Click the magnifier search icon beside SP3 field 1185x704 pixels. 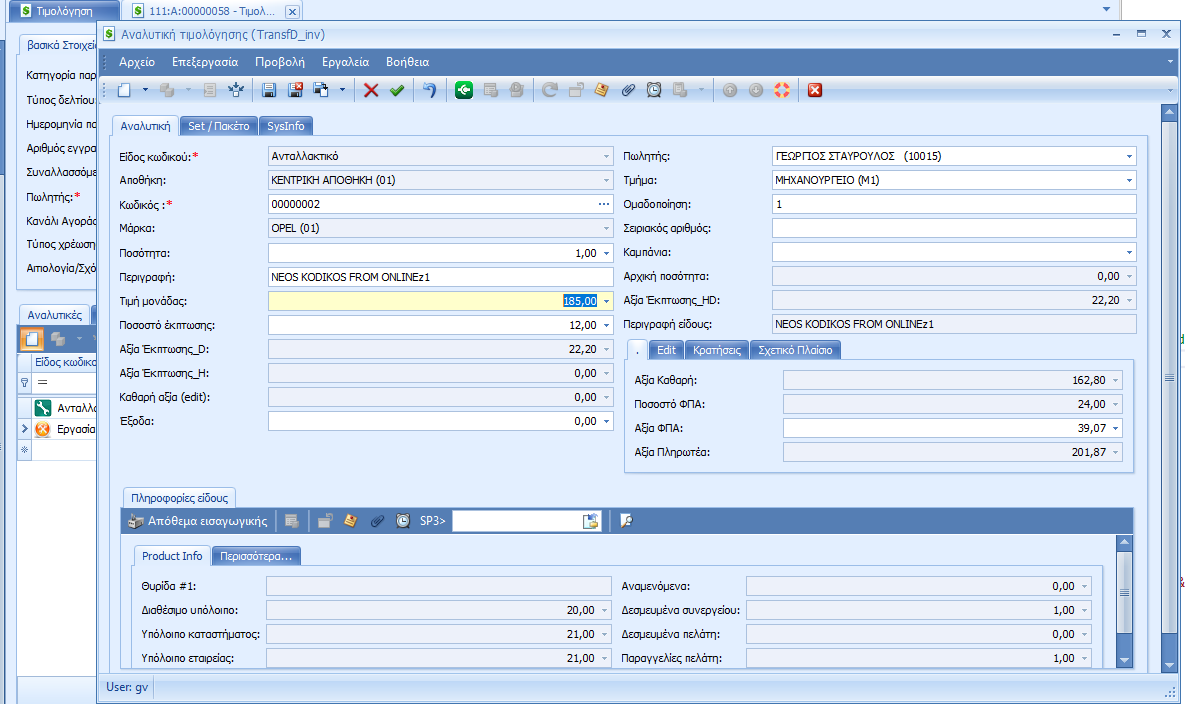626,521
